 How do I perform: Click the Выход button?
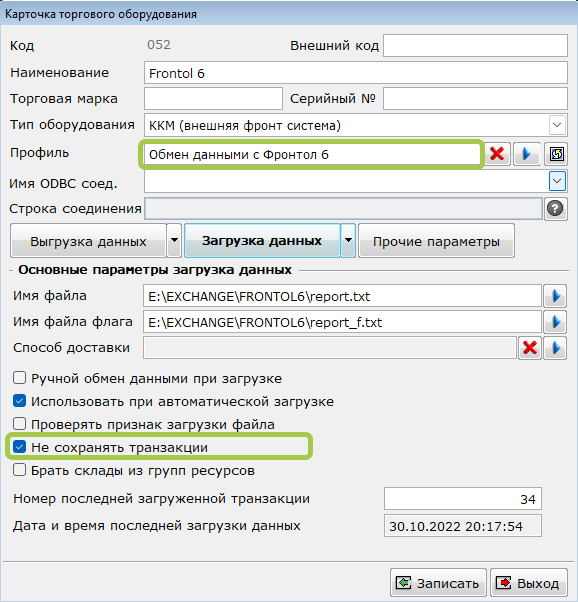coord(529,583)
